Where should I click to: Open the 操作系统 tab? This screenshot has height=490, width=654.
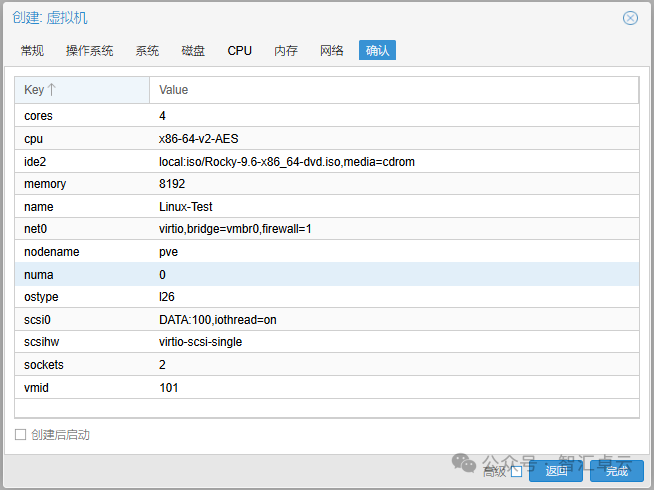click(x=89, y=51)
